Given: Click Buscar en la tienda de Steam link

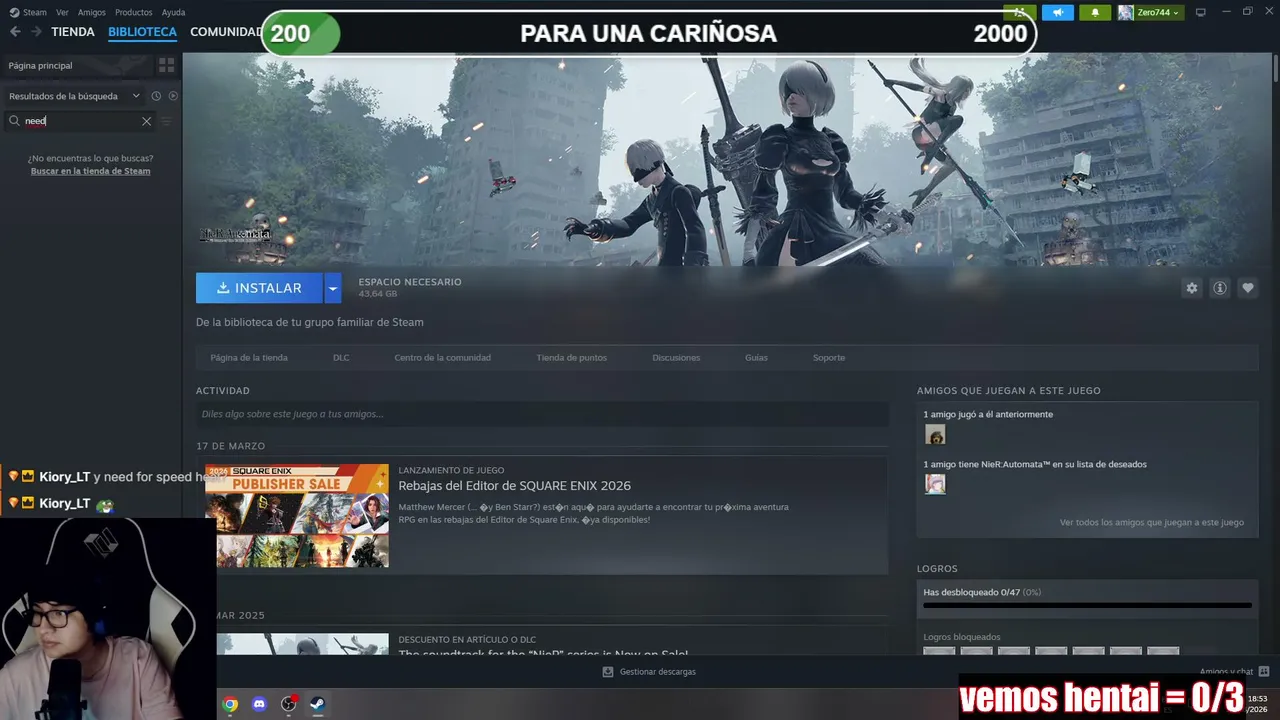Looking at the screenshot, I should pos(90,171).
